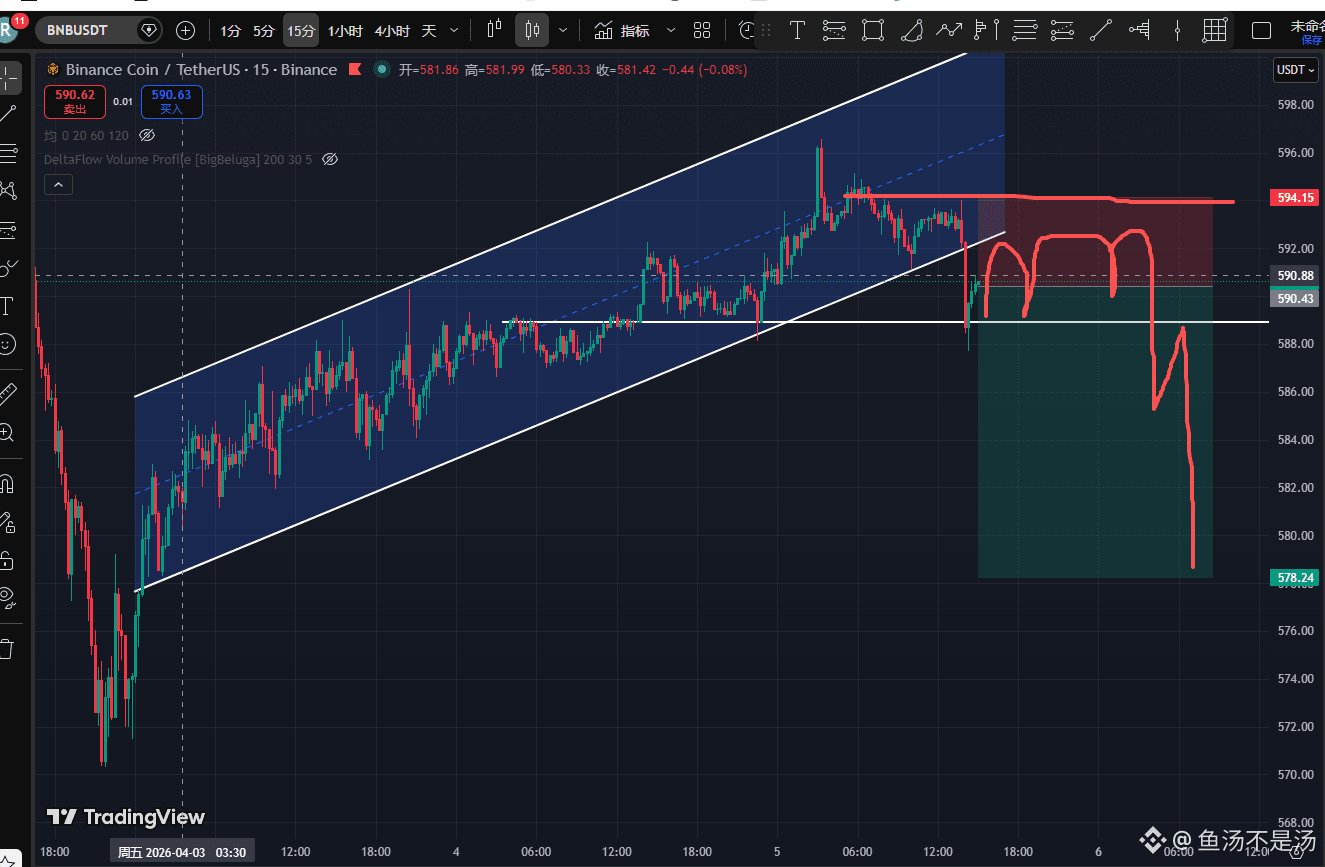Screen dimensions: 1325x867
Task: Select the brush tool in left sidebar
Action: tap(8, 267)
